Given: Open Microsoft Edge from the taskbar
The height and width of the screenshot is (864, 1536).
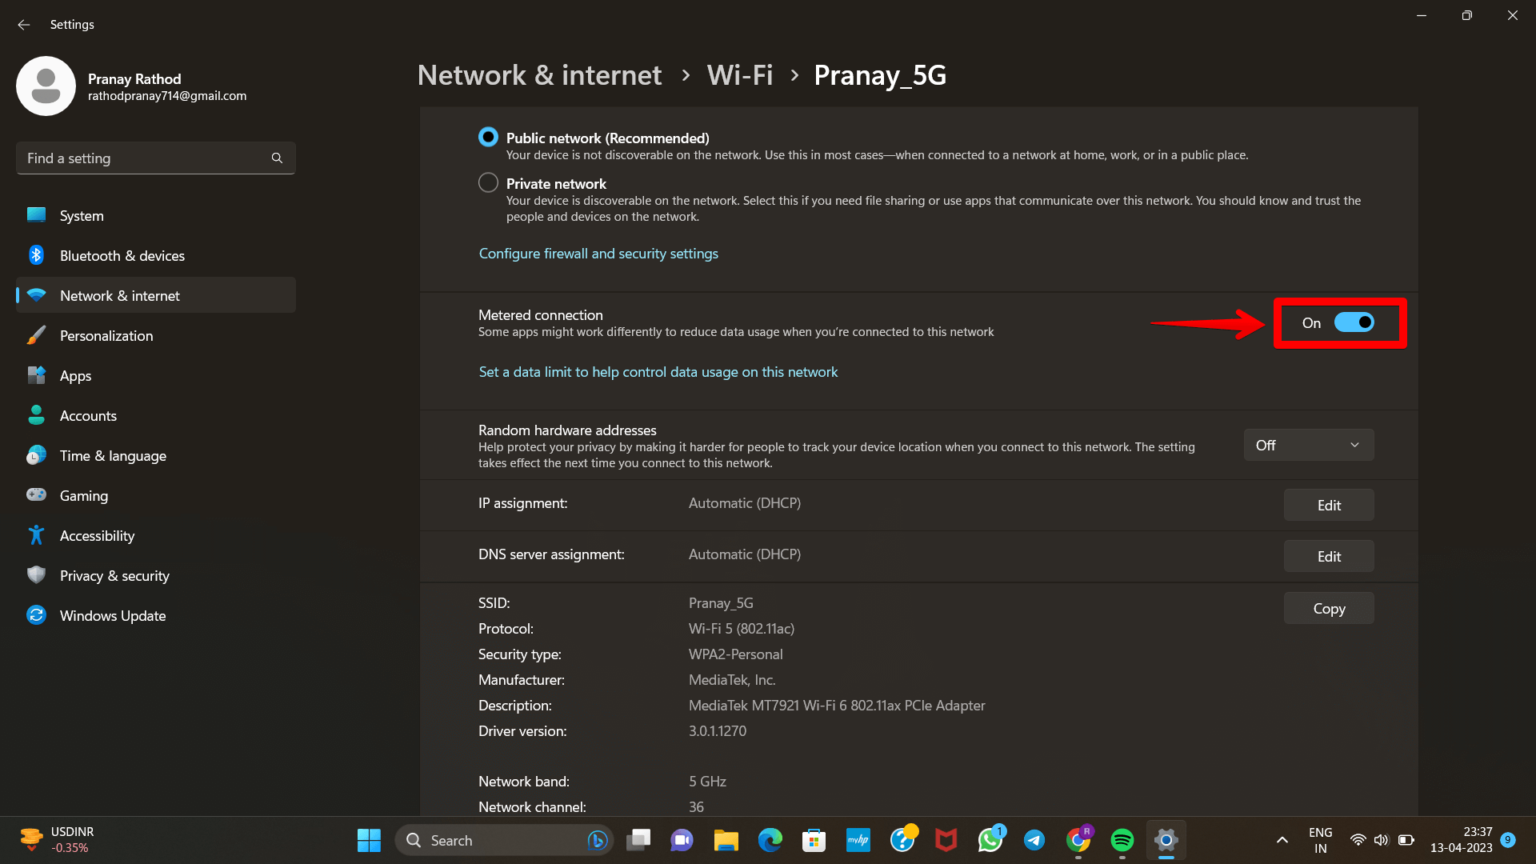Looking at the screenshot, I should pyautogui.click(x=769, y=840).
